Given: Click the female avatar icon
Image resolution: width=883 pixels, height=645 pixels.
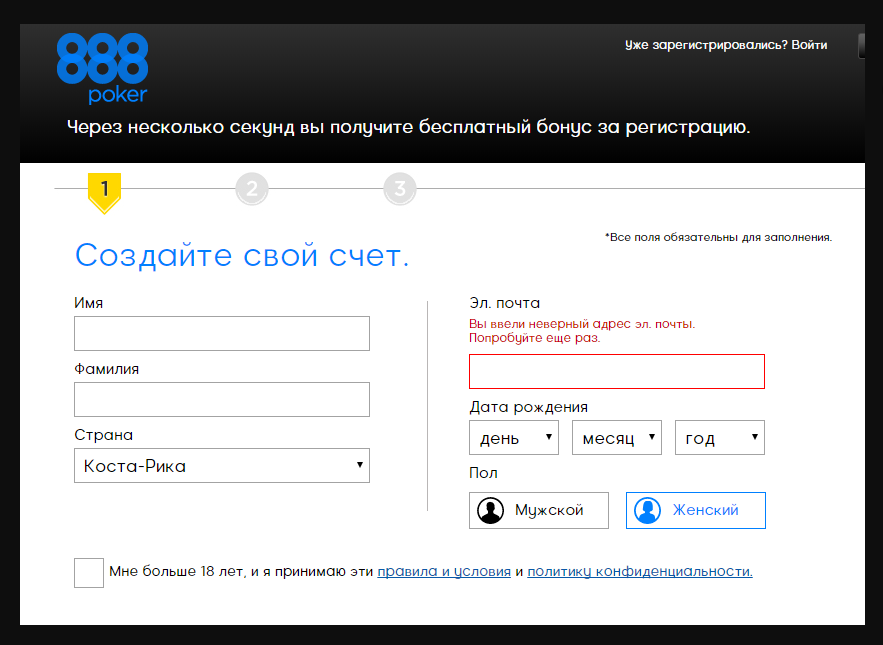Looking at the screenshot, I should click(x=648, y=510).
